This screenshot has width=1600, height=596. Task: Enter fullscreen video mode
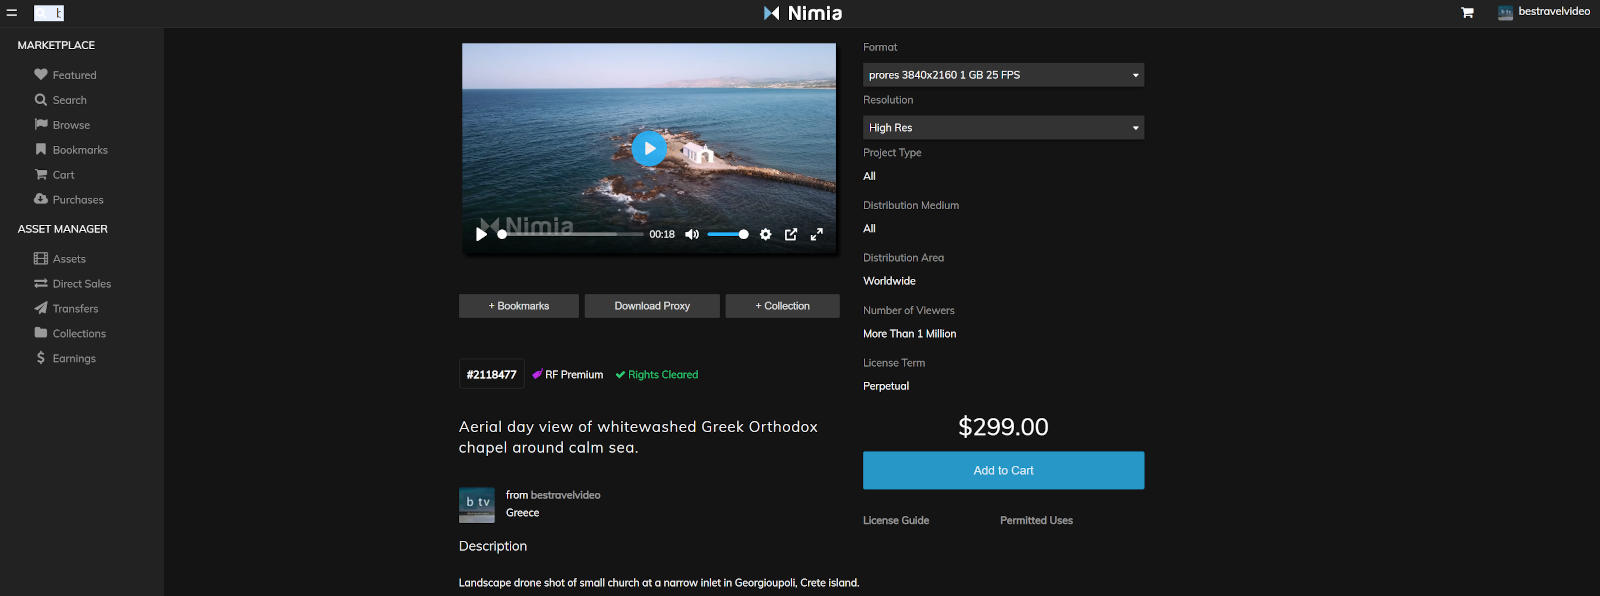click(x=816, y=234)
